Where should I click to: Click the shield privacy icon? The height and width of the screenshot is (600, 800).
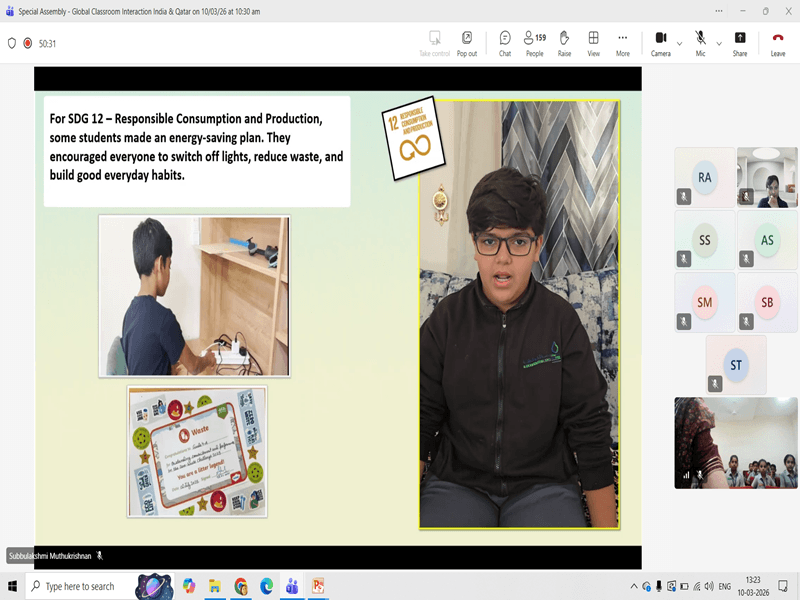(12, 43)
